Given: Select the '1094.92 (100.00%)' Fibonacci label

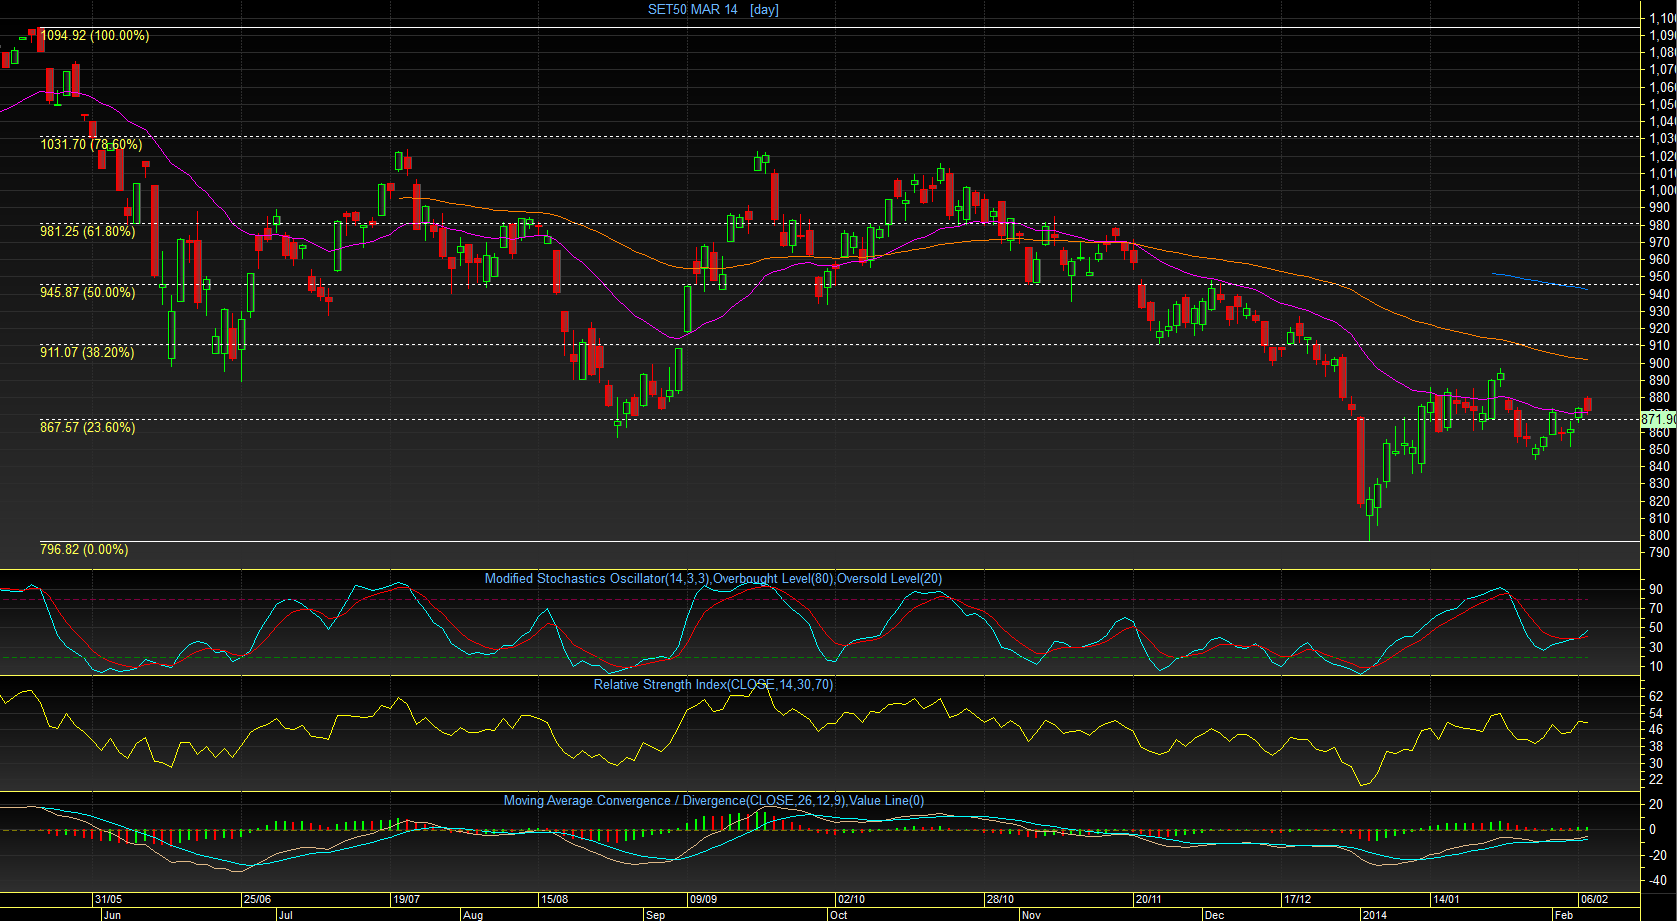Looking at the screenshot, I should coord(95,36).
